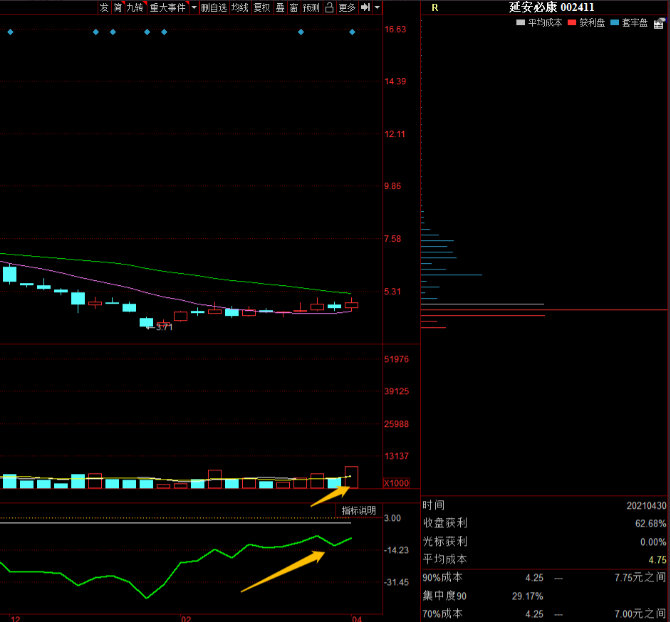Click the leftmost blue diamond event marker

tap(10, 32)
